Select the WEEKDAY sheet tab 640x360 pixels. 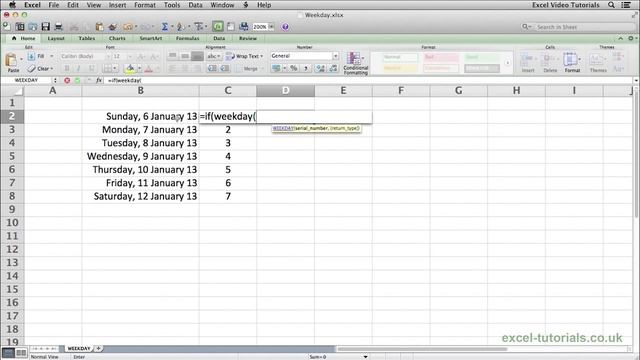pyautogui.click(x=78, y=349)
